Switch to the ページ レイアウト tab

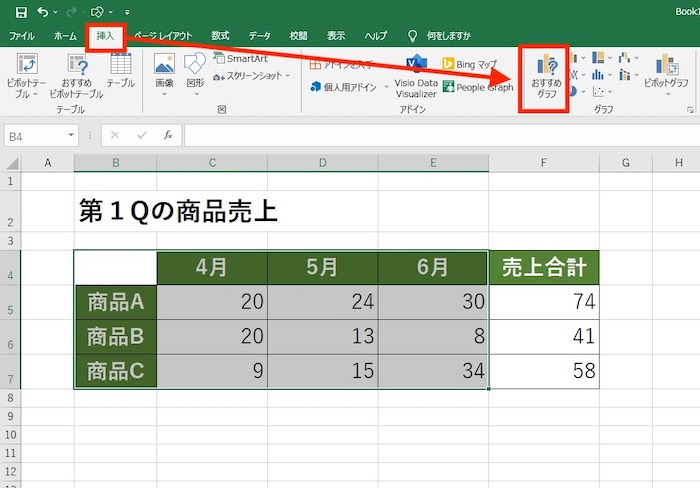pyautogui.click(x=163, y=36)
